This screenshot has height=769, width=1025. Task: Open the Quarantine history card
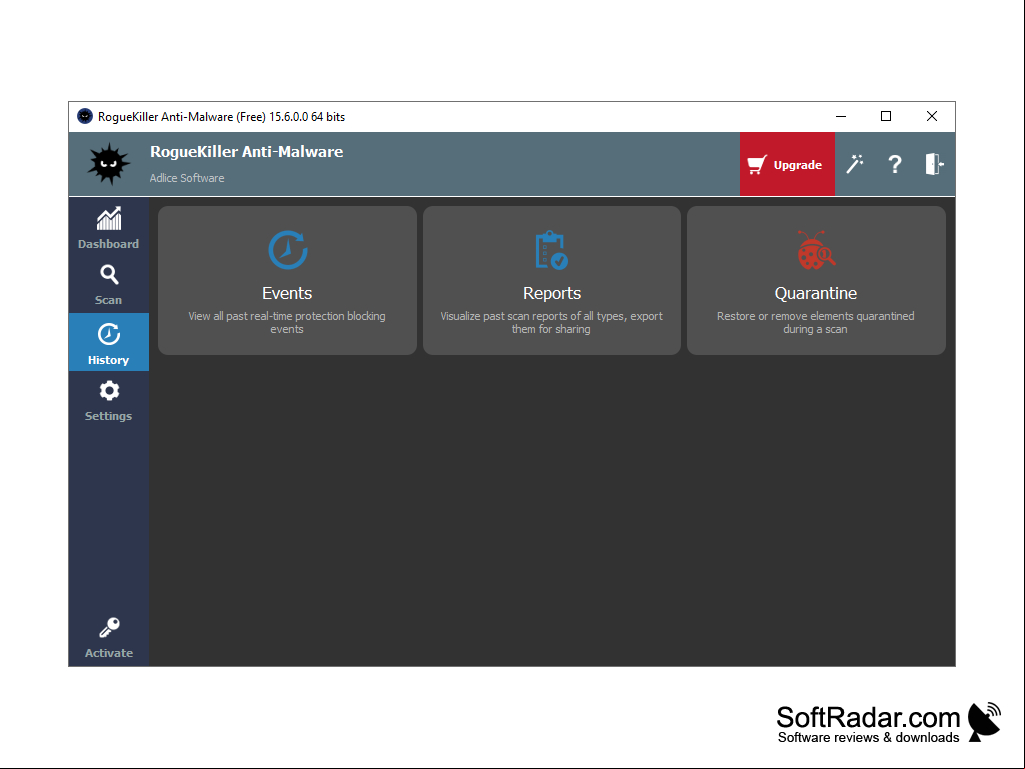(816, 281)
